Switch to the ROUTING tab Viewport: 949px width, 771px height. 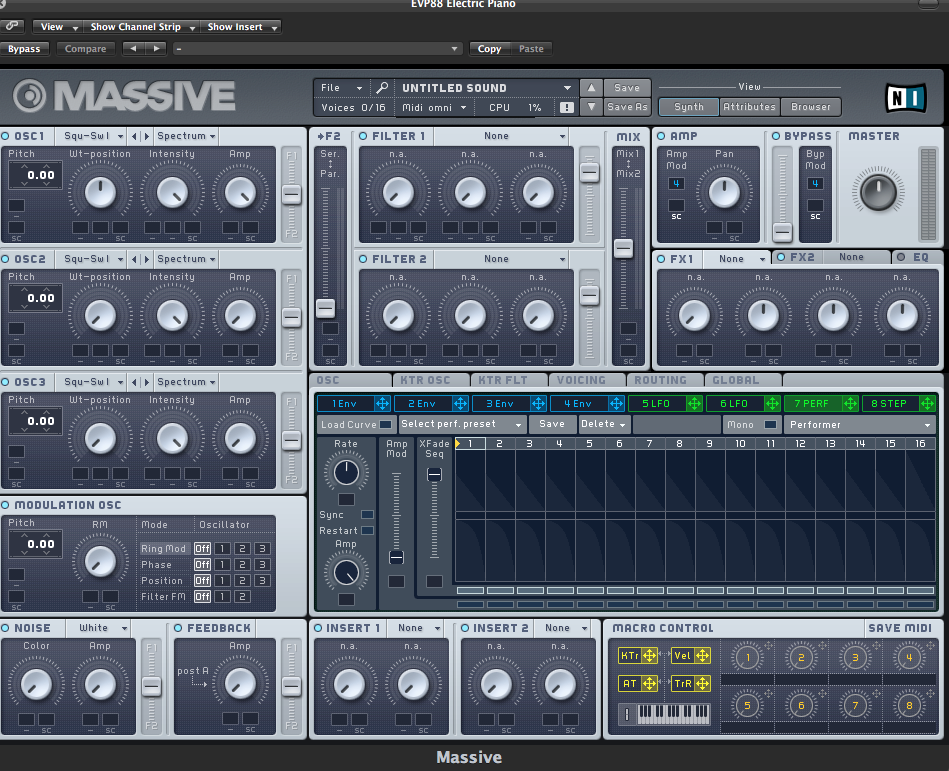coord(665,380)
